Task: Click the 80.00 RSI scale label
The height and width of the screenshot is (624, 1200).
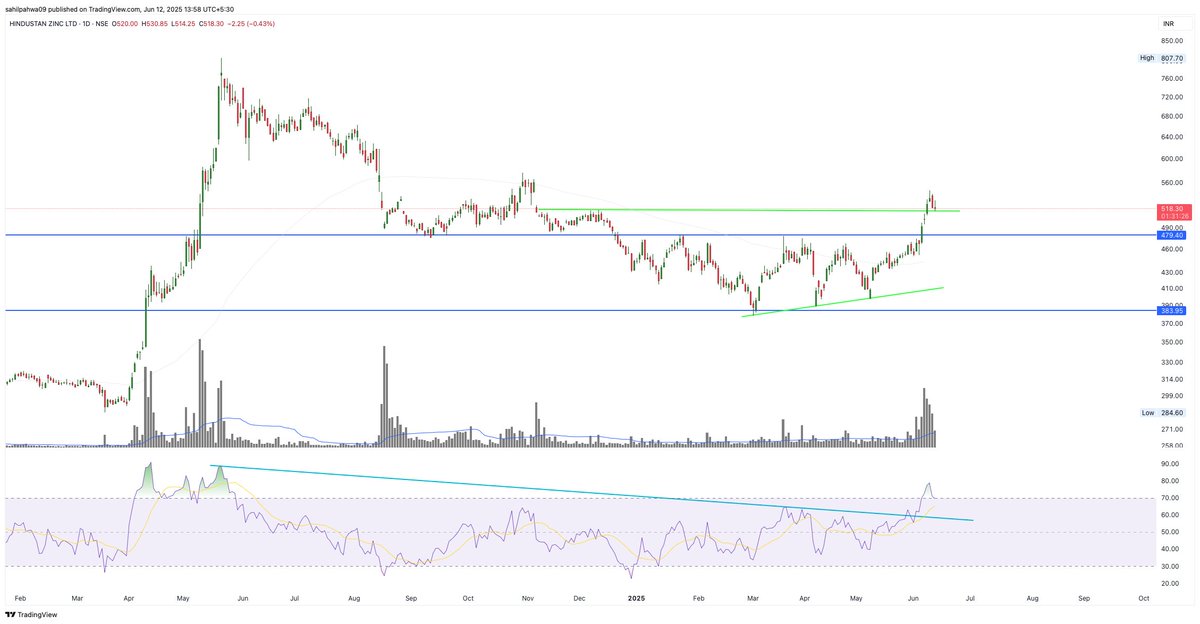Action: 1169,481
